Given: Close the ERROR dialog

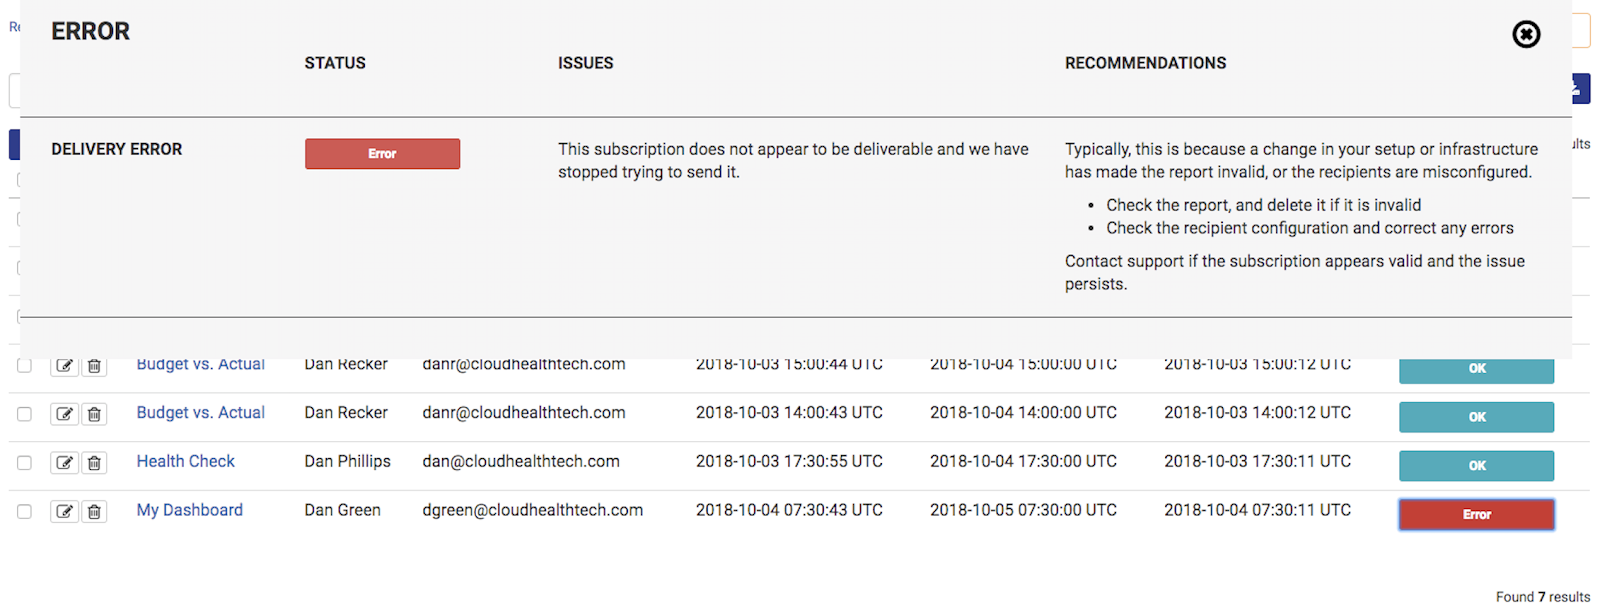Looking at the screenshot, I should [1526, 34].
